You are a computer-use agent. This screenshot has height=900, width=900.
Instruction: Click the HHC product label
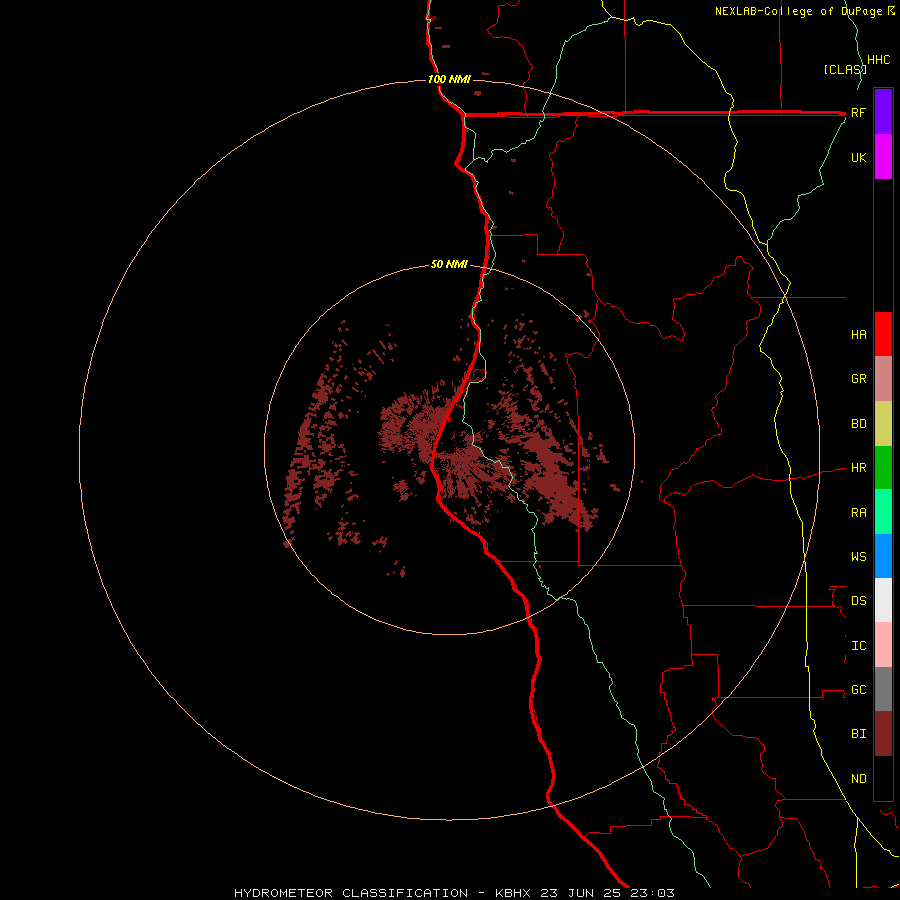tap(878, 60)
